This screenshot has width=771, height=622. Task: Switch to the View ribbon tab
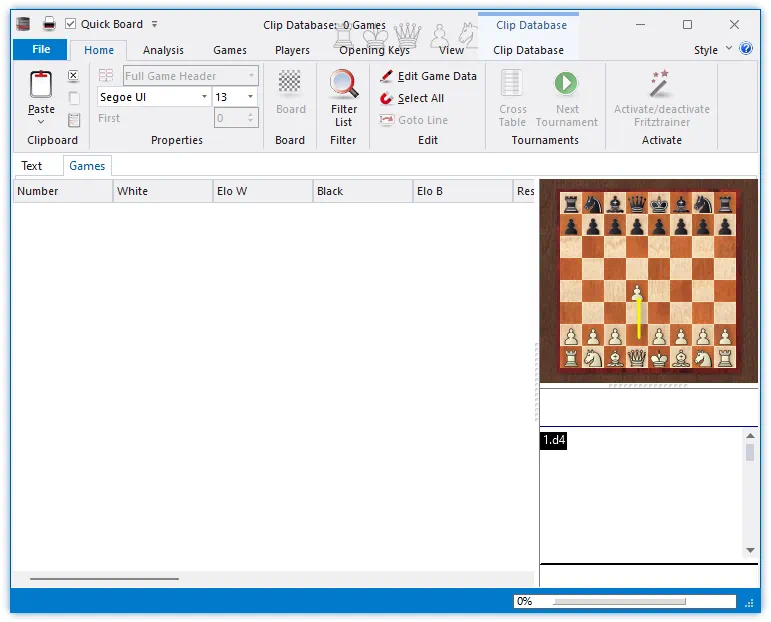(451, 50)
